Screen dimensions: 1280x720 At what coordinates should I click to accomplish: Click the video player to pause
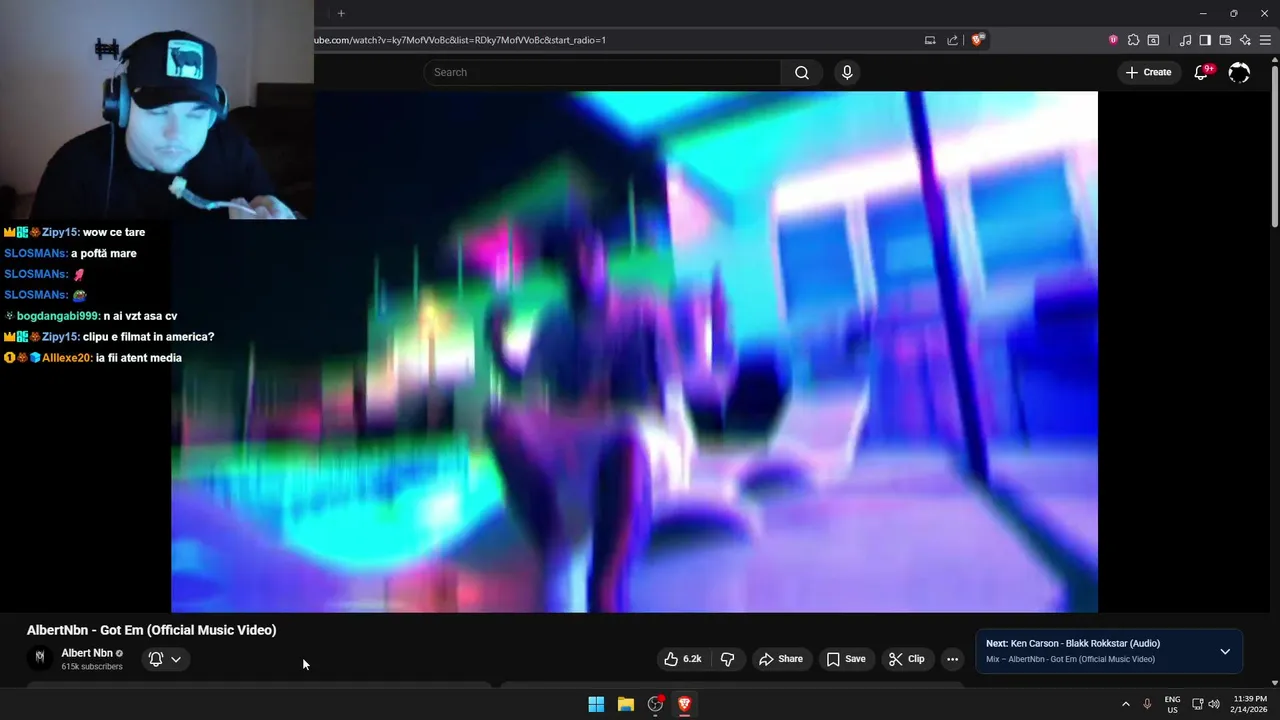(x=634, y=351)
